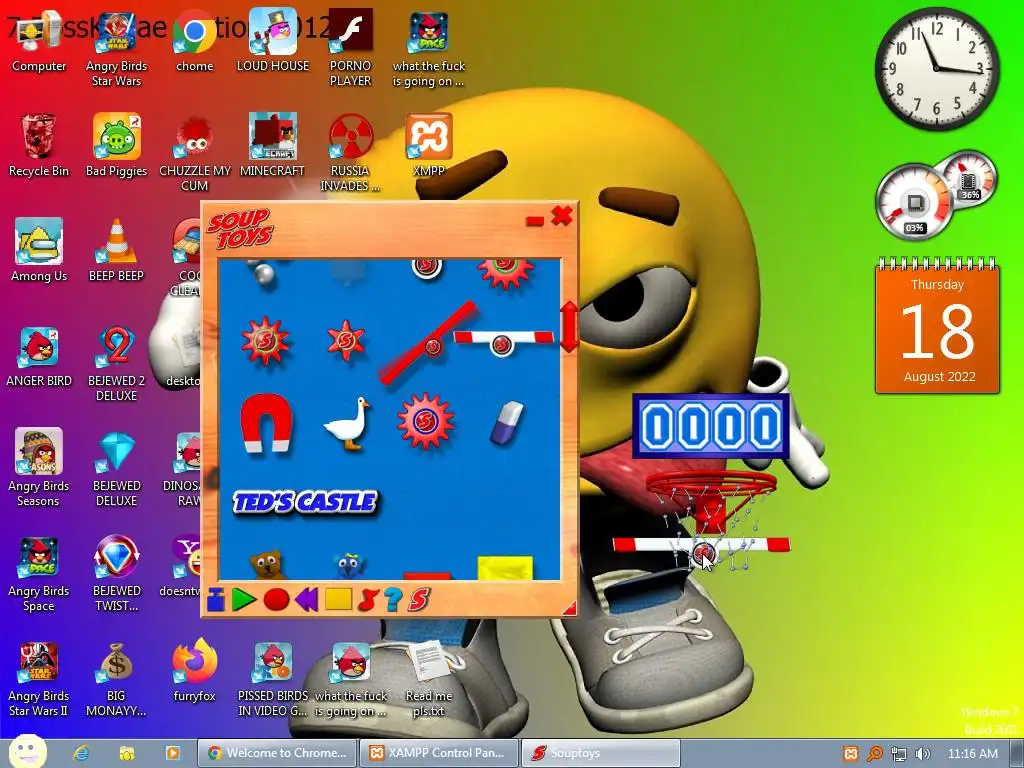Open the BIG MONAYY money bag icon

[116, 679]
